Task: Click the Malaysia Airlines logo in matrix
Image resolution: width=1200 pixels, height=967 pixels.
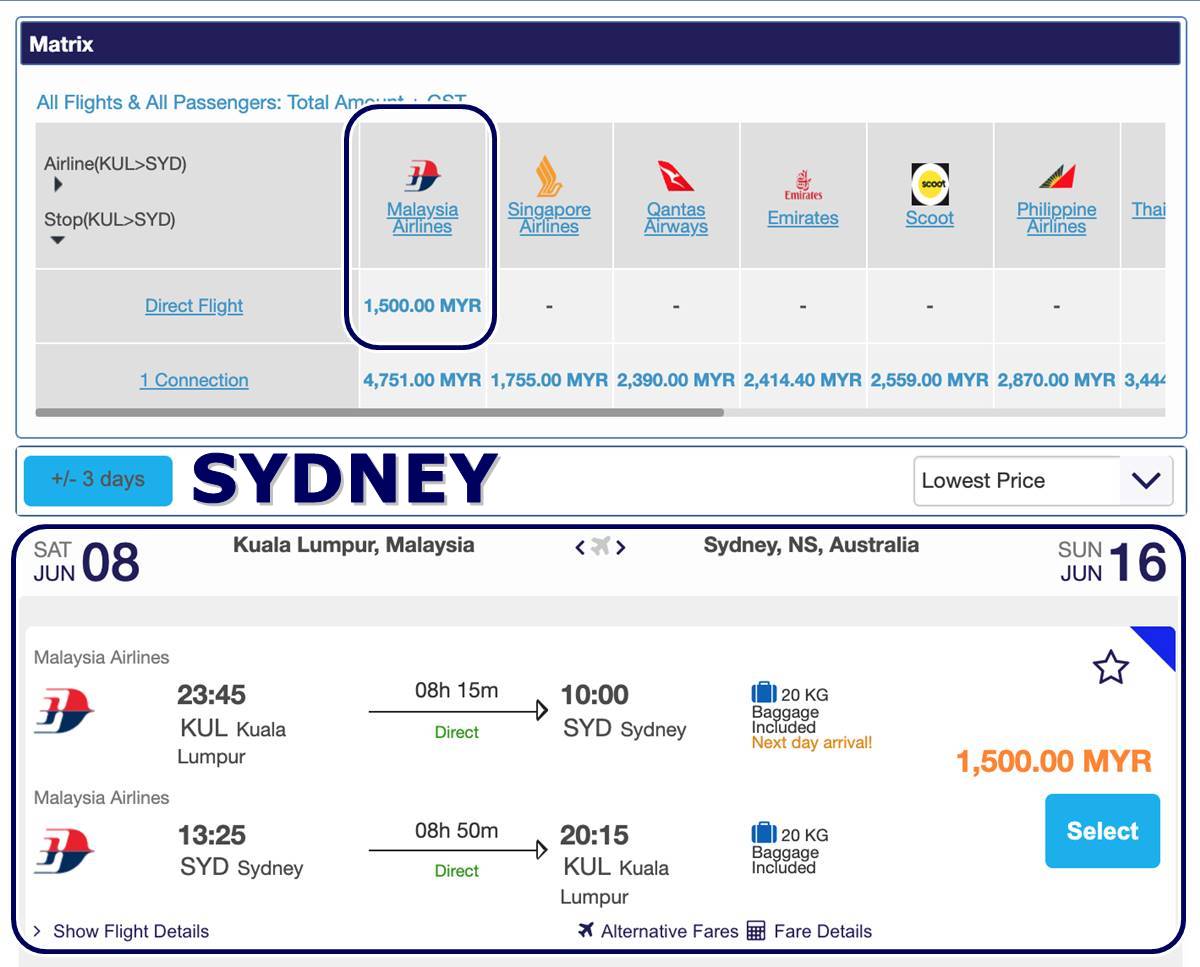Action: coord(423,176)
